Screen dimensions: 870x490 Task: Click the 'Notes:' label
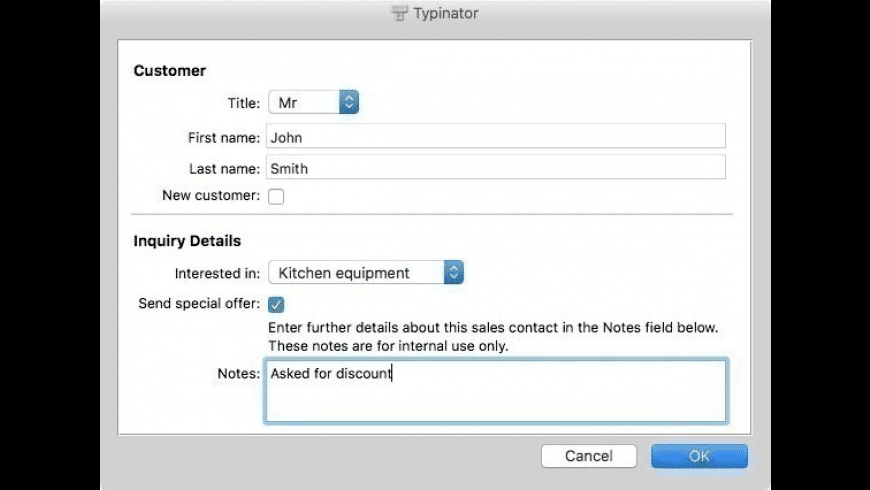(239, 373)
